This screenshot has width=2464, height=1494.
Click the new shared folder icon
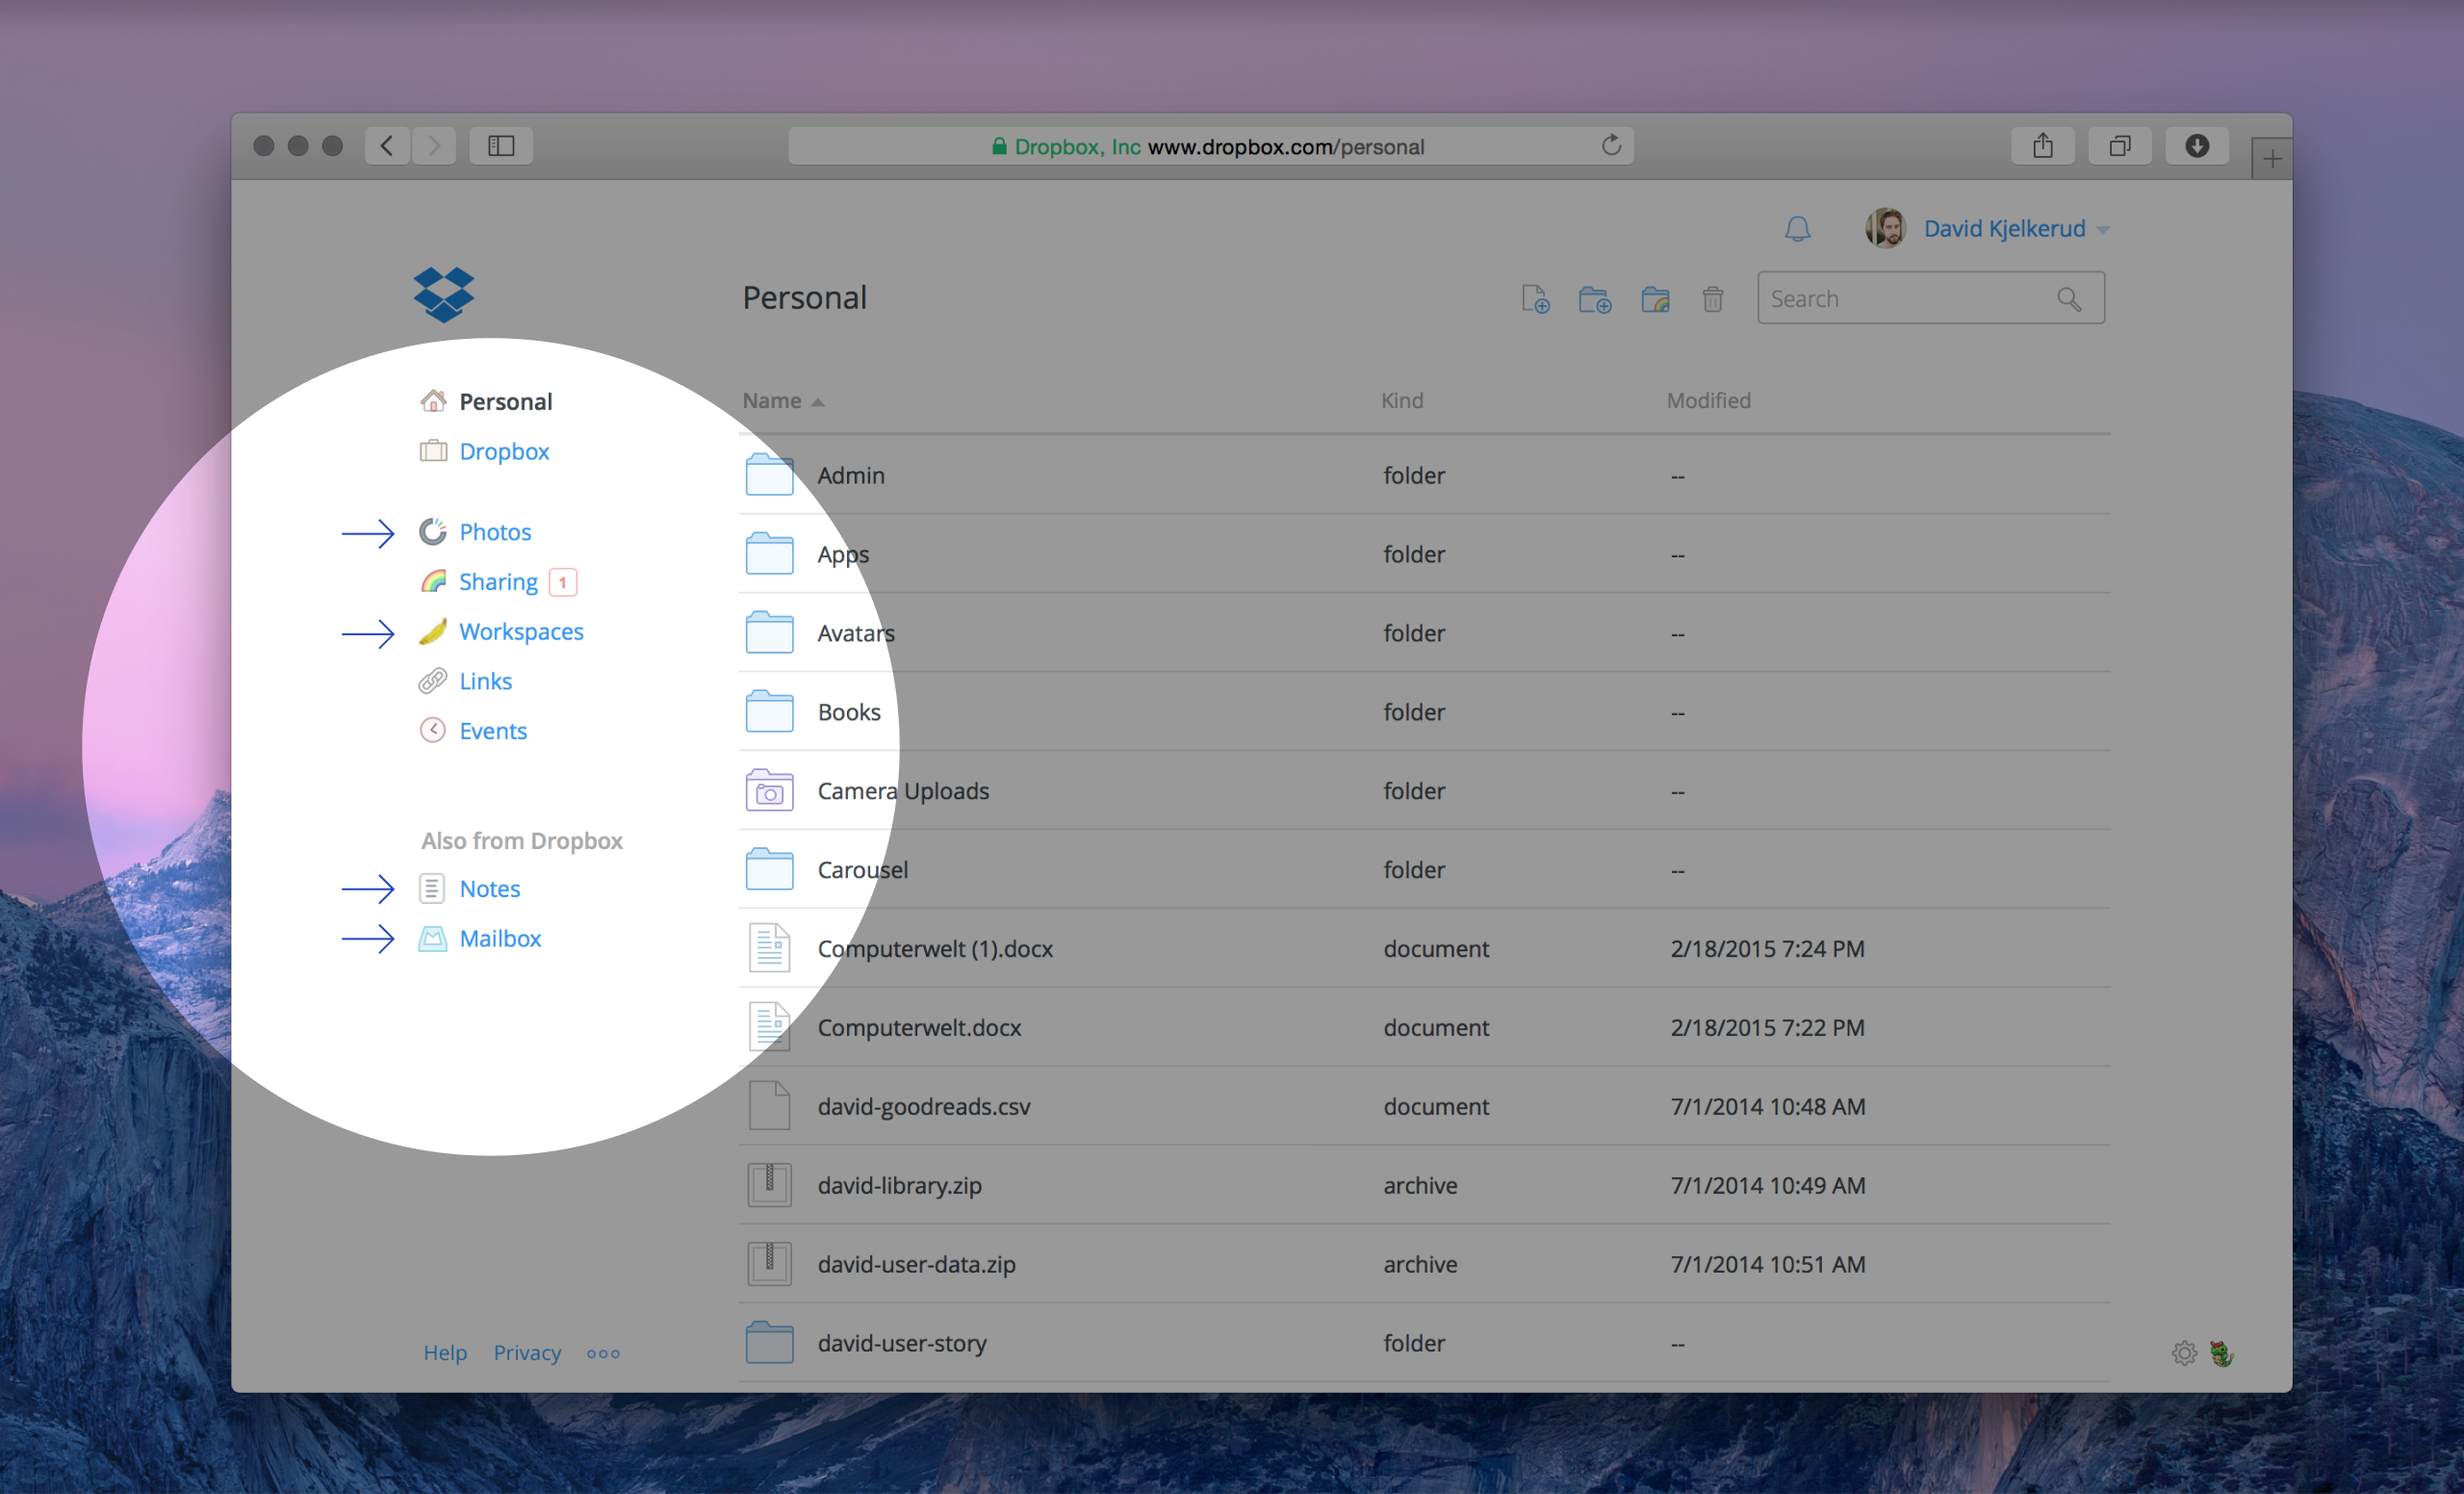coord(1655,299)
